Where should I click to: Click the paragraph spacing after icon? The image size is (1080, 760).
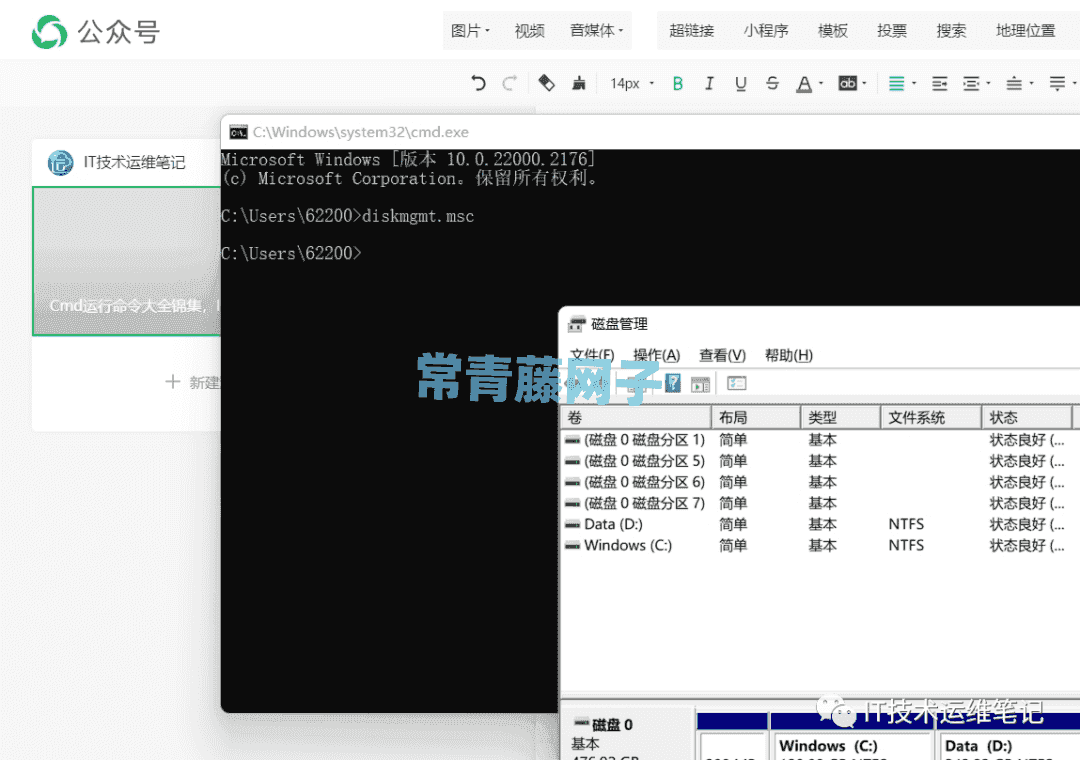coord(1057,83)
